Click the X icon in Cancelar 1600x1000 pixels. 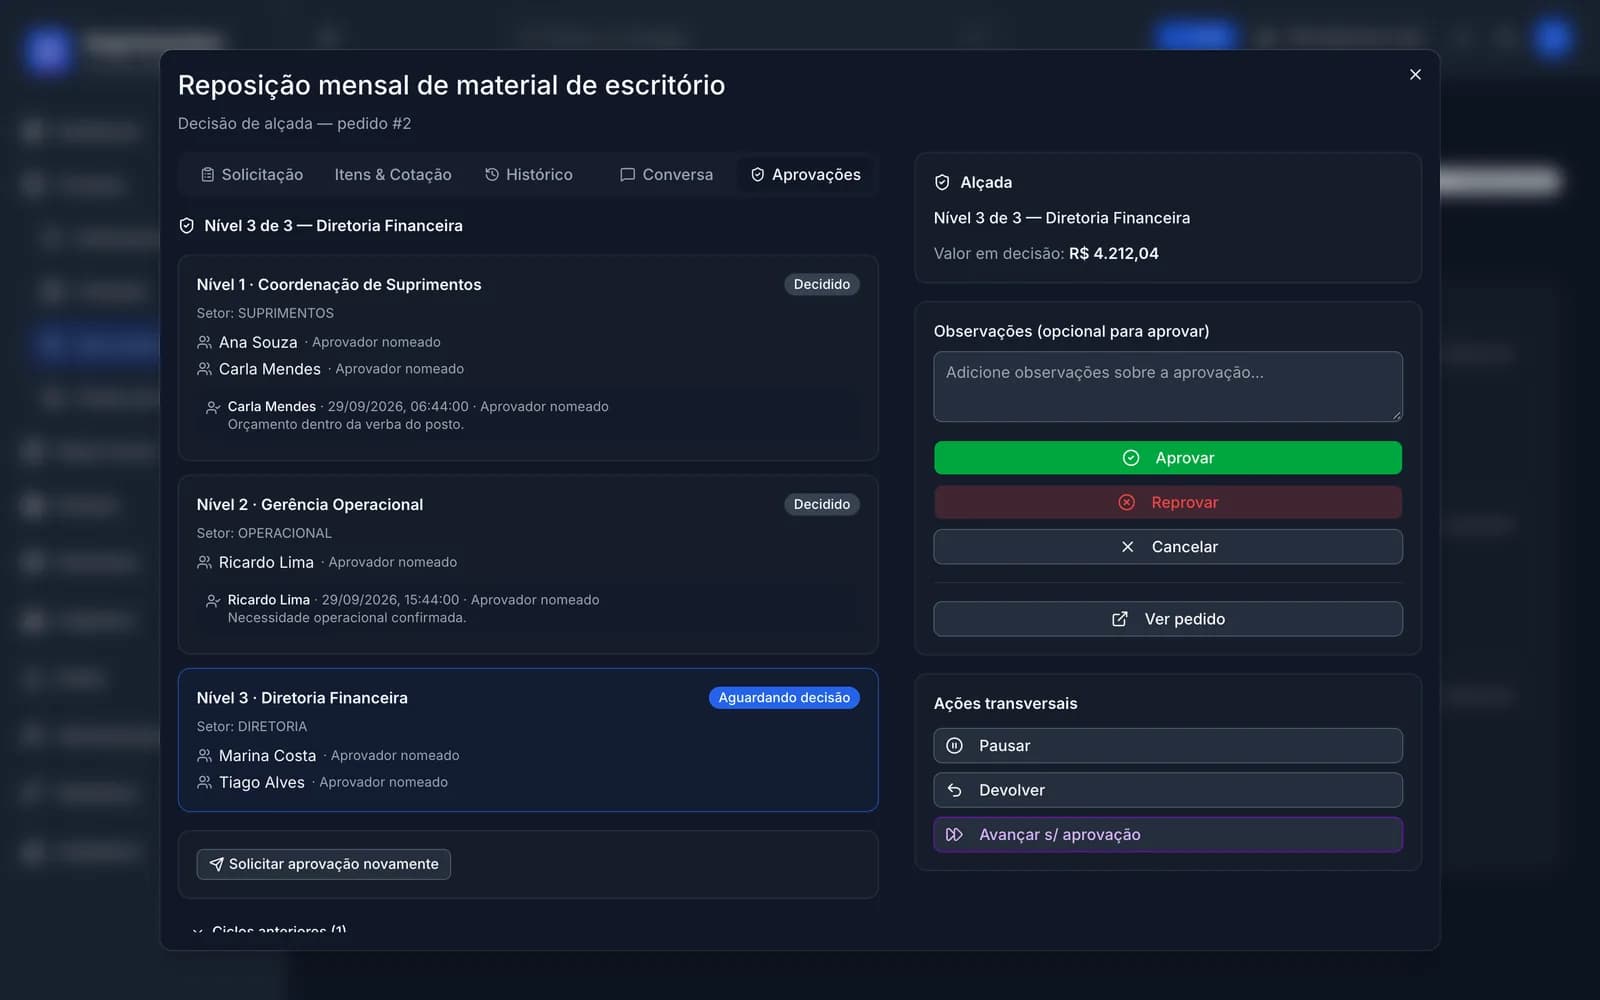point(1128,547)
